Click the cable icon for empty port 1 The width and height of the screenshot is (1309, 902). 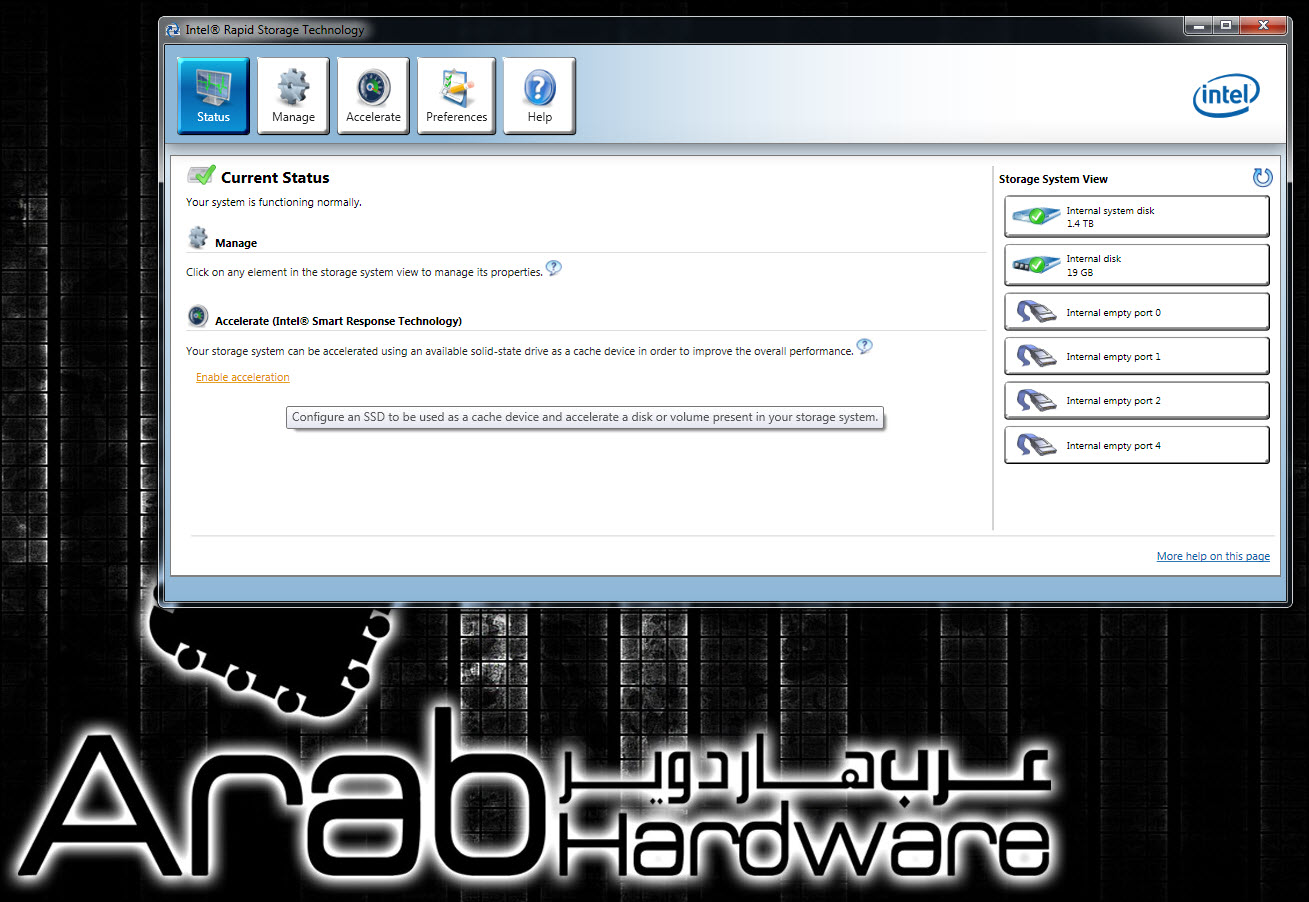[x=1035, y=356]
